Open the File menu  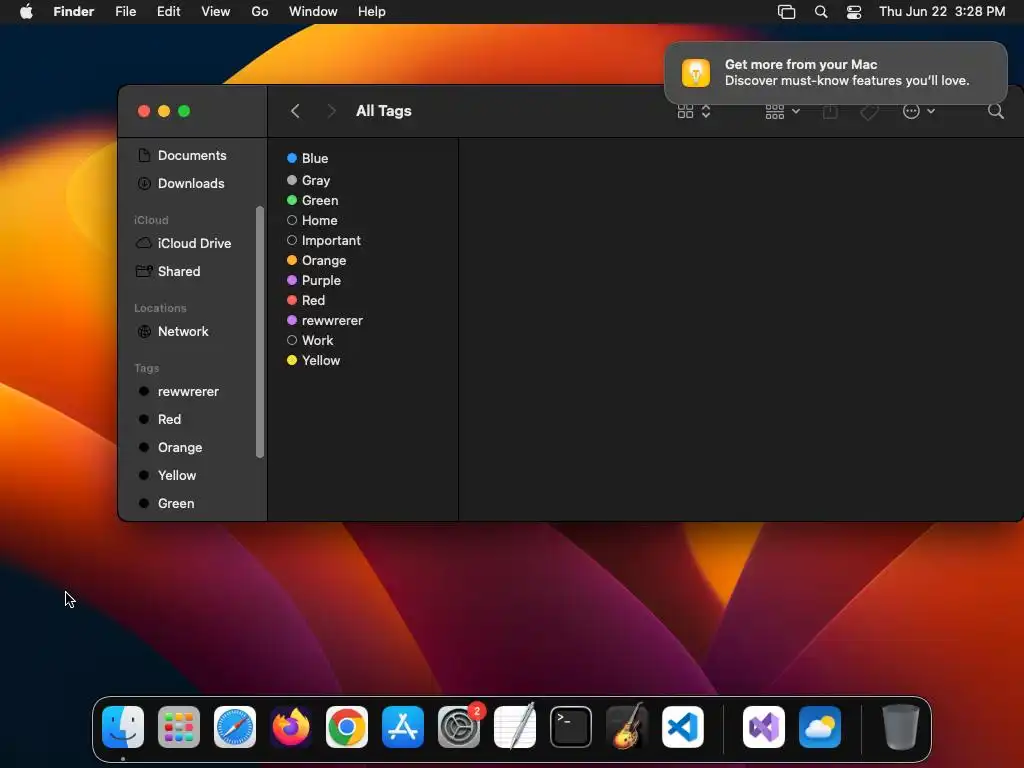pos(125,12)
